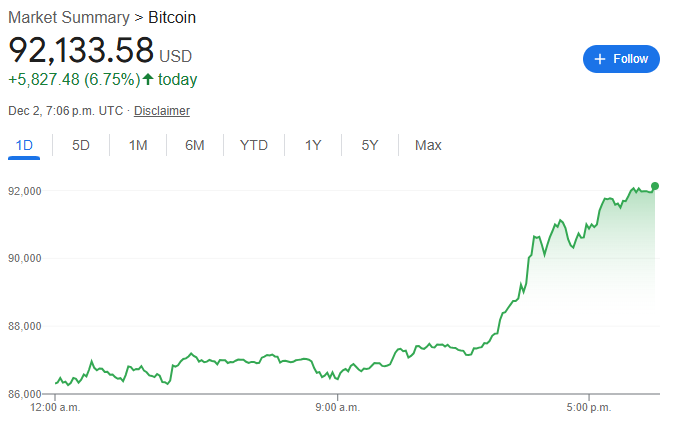The width and height of the screenshot is (679, 424).
Task: Click the 92,133.58 price value
Action: point(81,50)
